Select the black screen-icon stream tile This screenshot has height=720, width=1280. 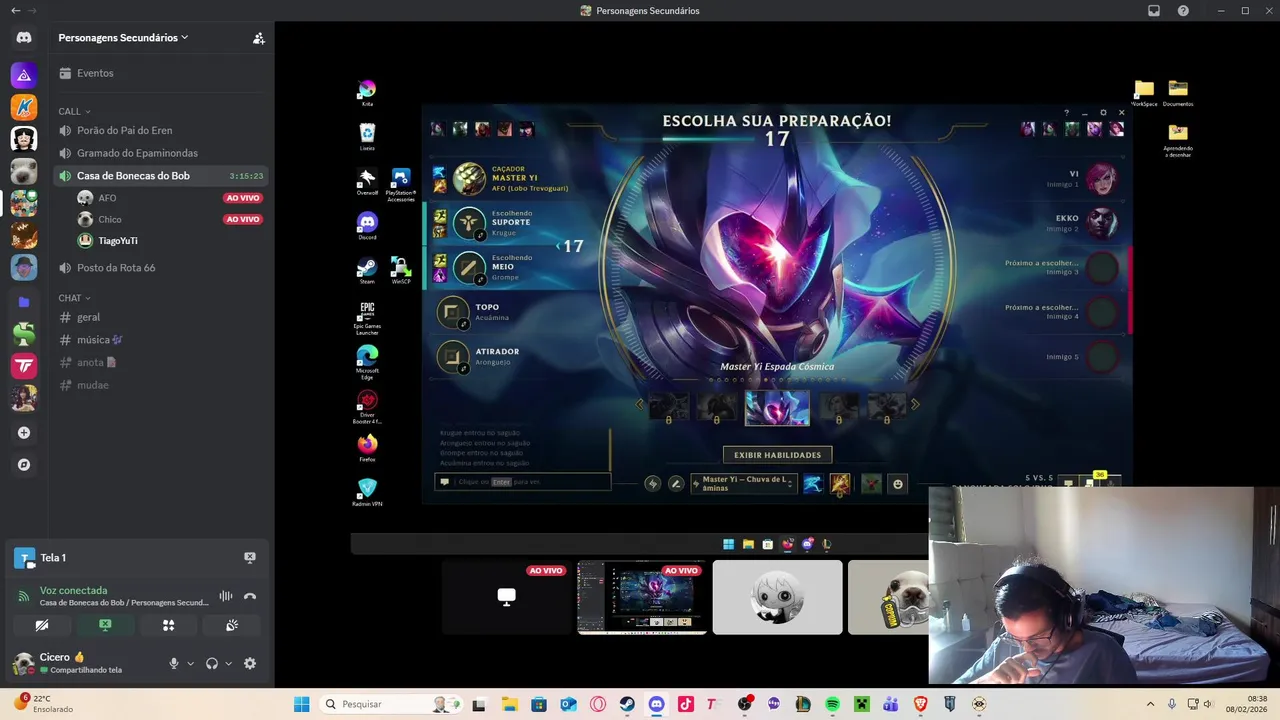[507, 597]
